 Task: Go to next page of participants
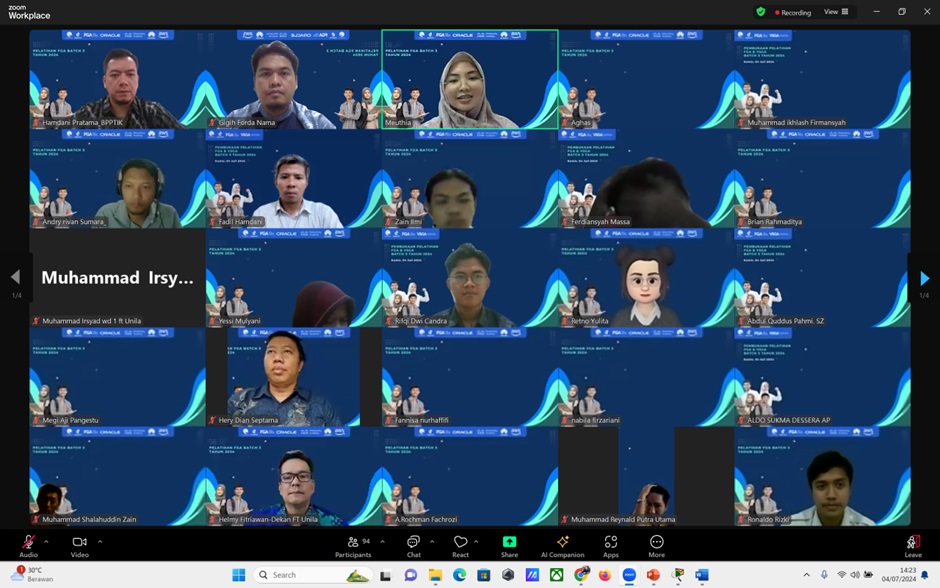click(924, 278)
